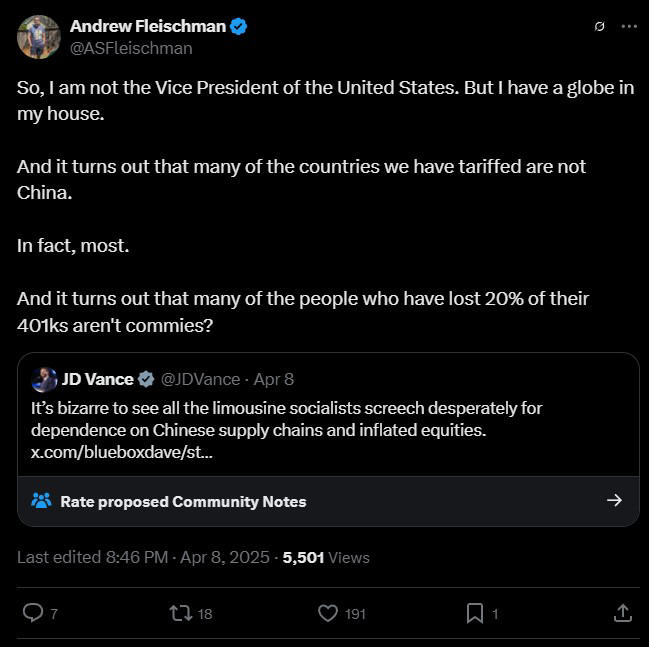Screen dimensions: 649x647
Task: Open the quoted JD Vance tweet text
Action: [x=286, y=419]
